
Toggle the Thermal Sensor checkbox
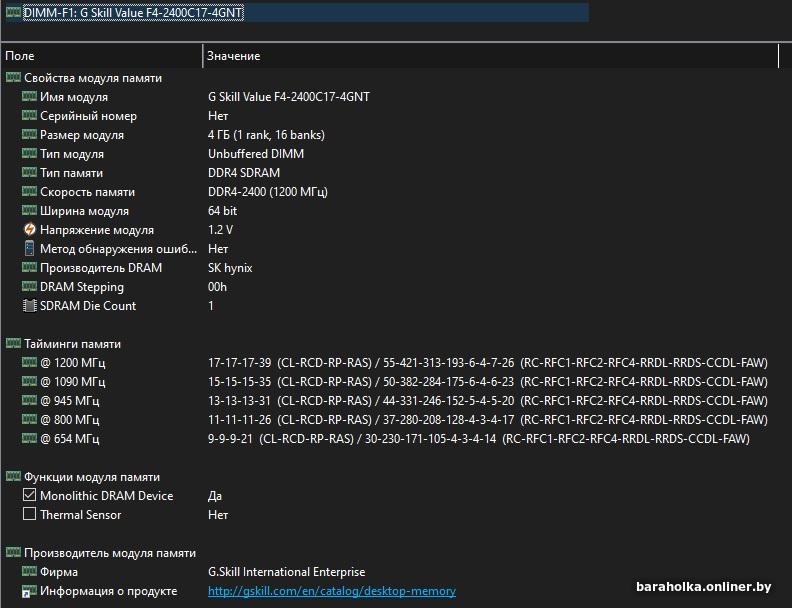coord(29,514)
